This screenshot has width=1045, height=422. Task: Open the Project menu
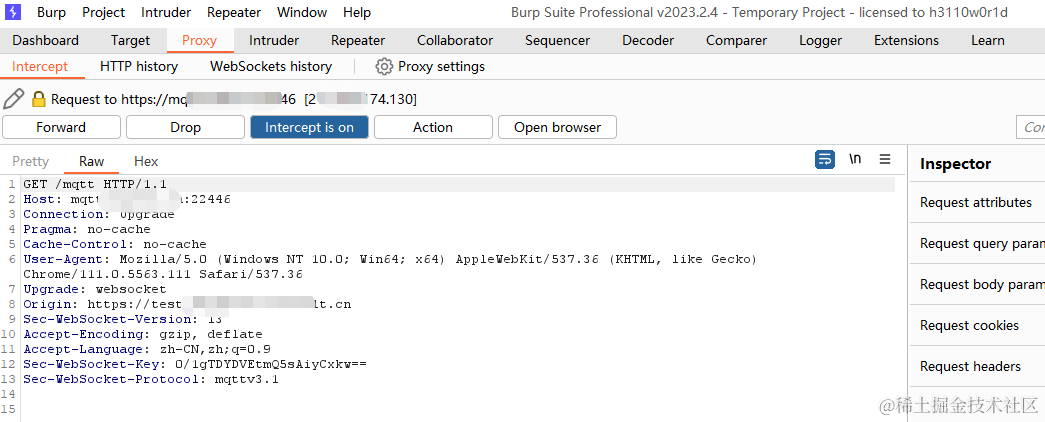tap(103, 12)
